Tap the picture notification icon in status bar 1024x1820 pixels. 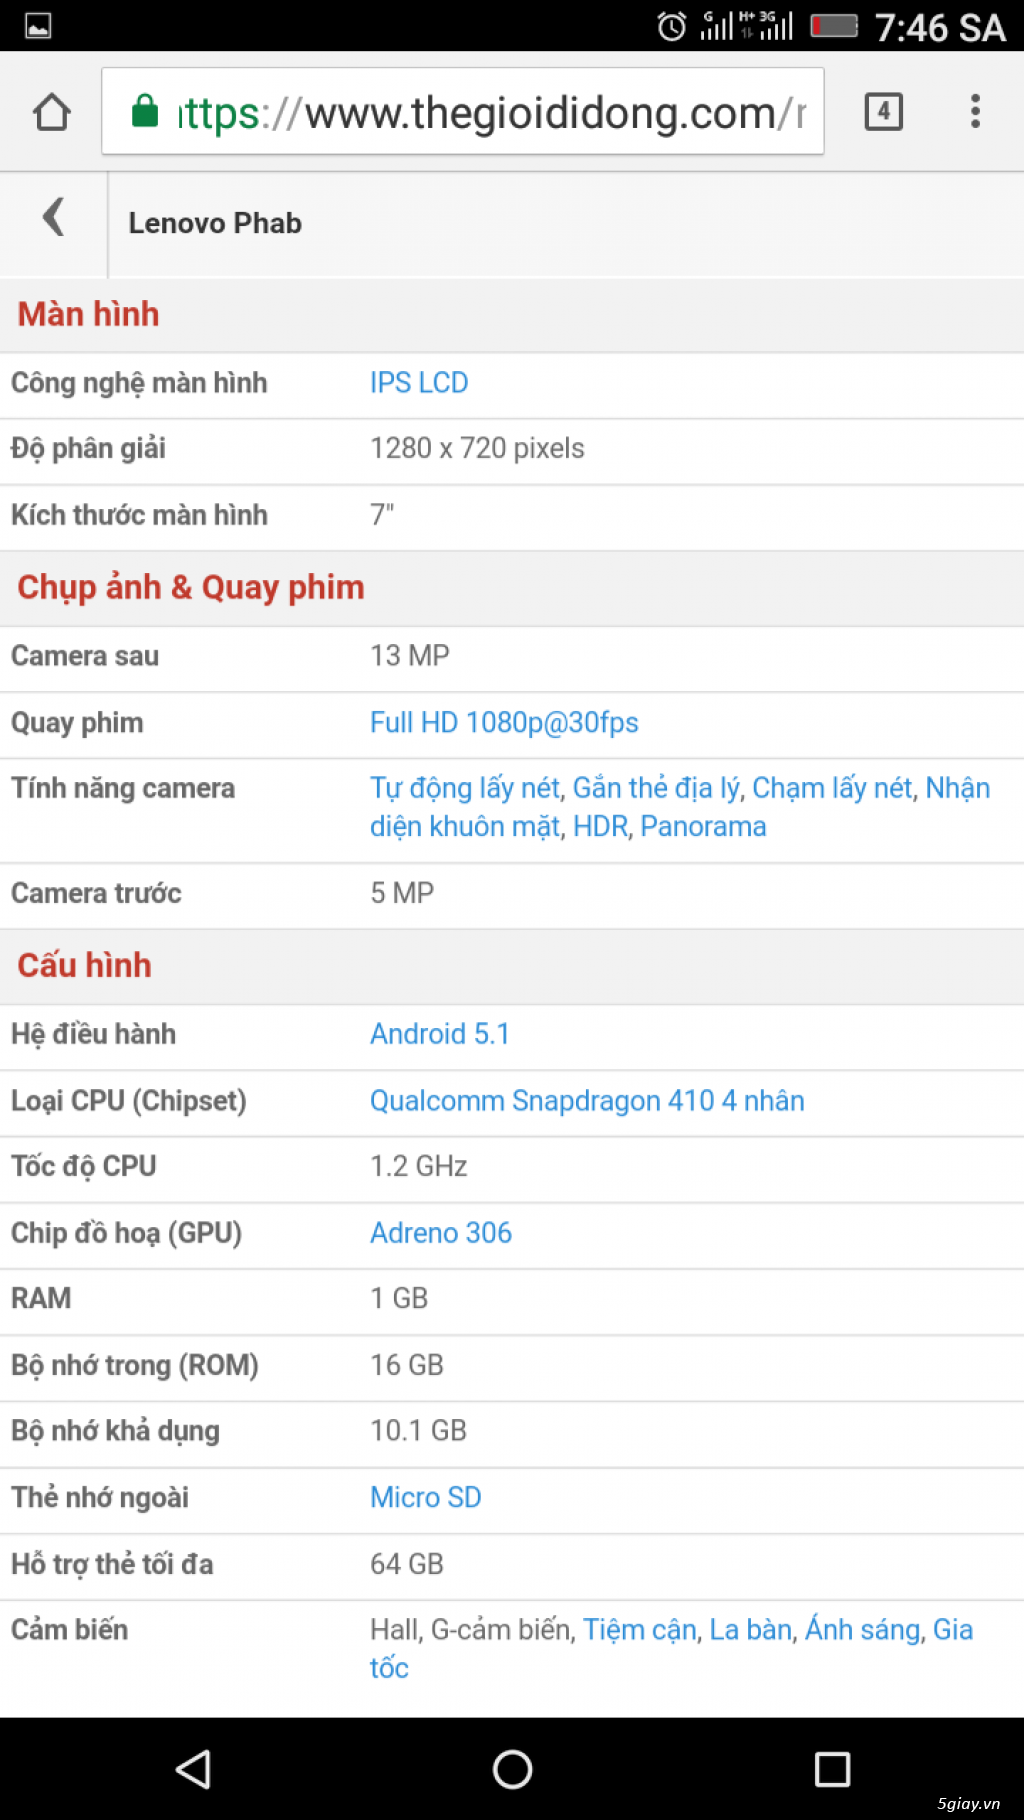pyautogui.click(x=38, y=25)
